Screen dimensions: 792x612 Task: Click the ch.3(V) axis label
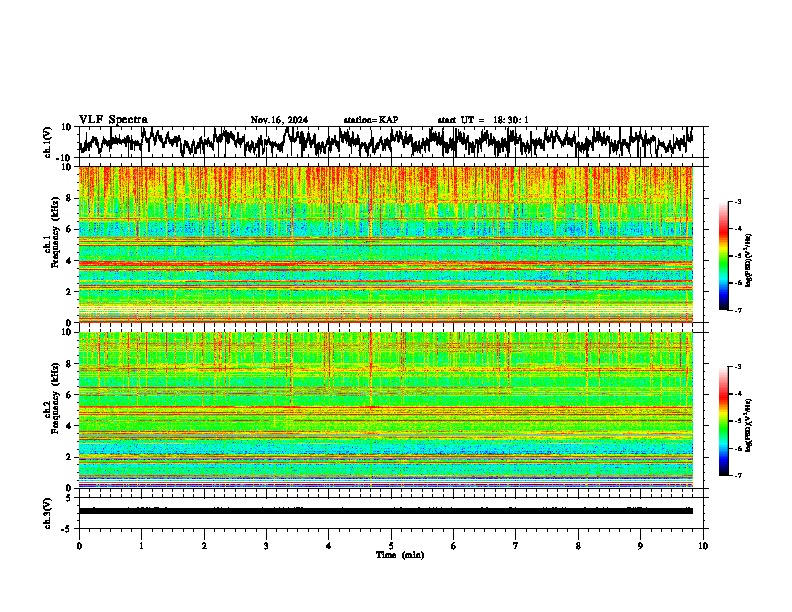[48, 513]
